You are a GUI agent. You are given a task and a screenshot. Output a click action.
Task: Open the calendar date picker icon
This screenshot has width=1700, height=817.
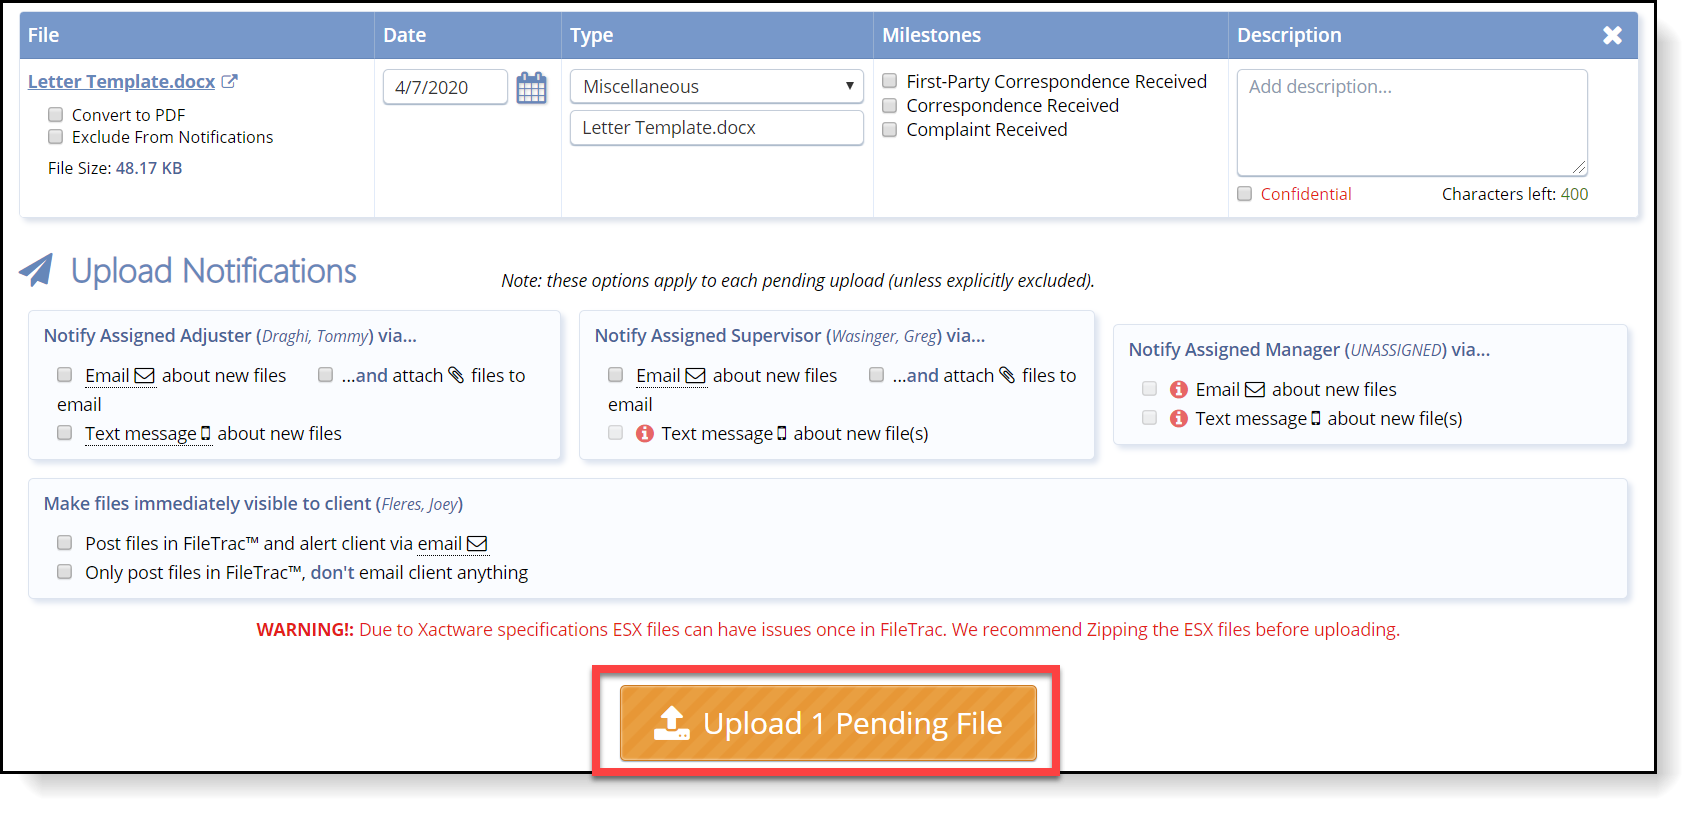pyautogui.click(x=531, y=88)
